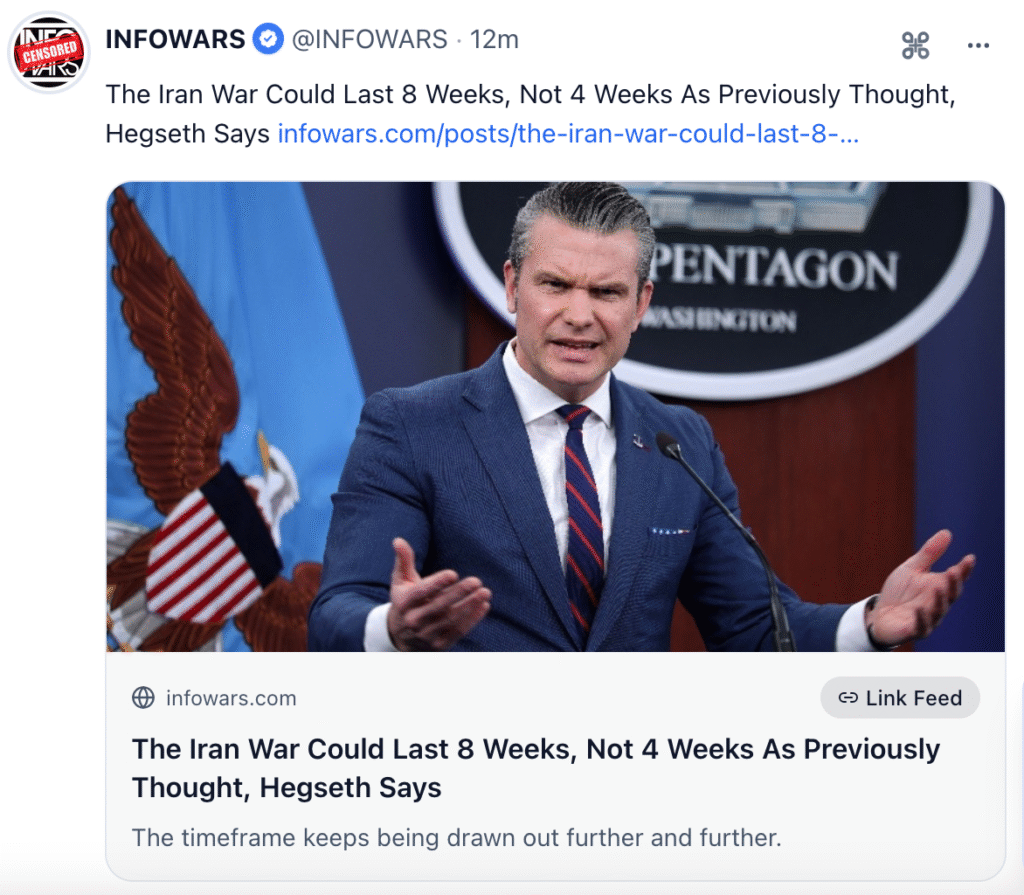The width and height of the screenshot is (1024, 895).
Task: Click the INFOWARS display name
Action: coord(175,39)
